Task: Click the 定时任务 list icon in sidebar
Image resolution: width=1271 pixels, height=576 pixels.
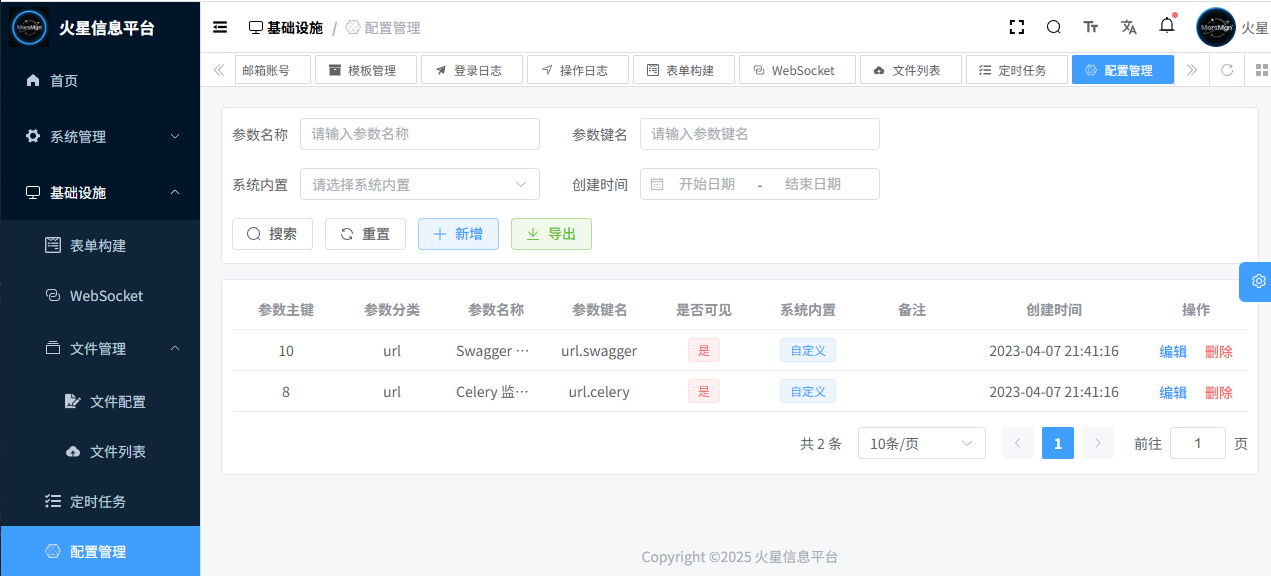Action: point(53,501)
